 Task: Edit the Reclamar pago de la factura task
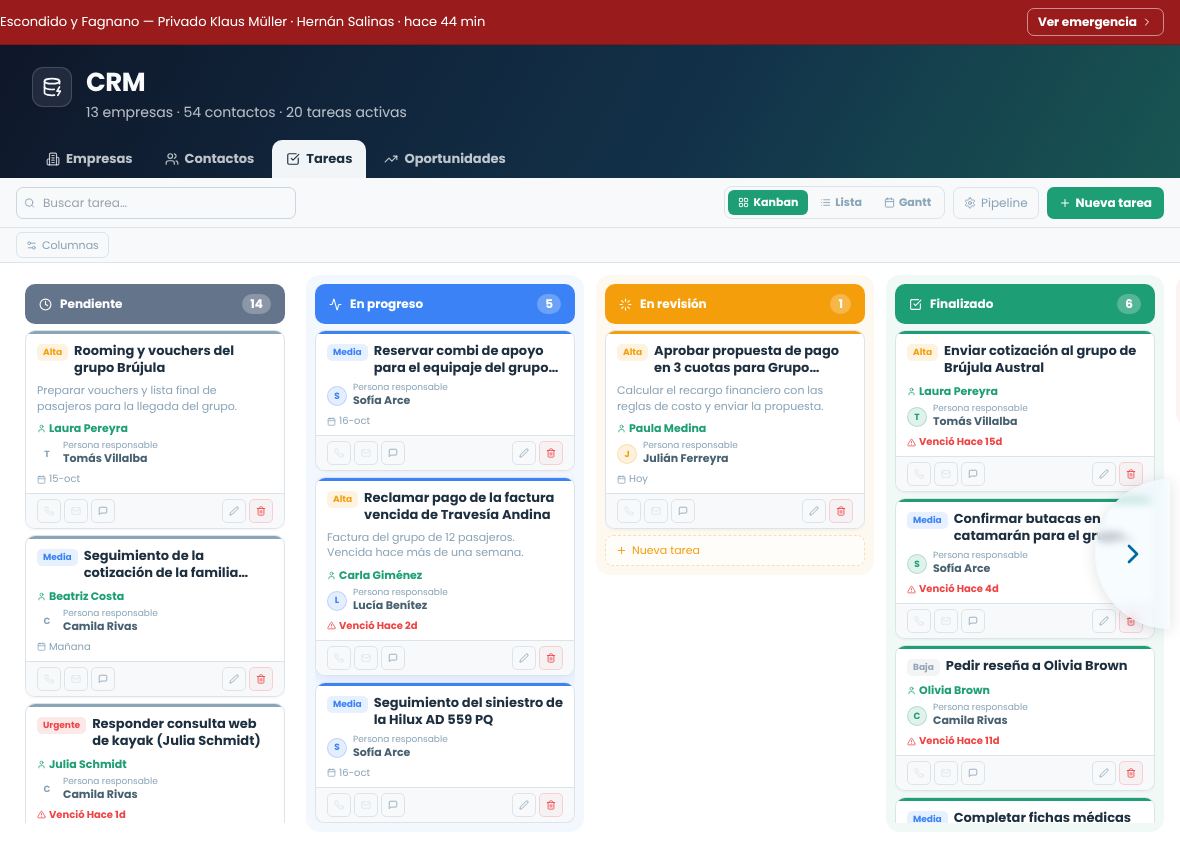524,657
